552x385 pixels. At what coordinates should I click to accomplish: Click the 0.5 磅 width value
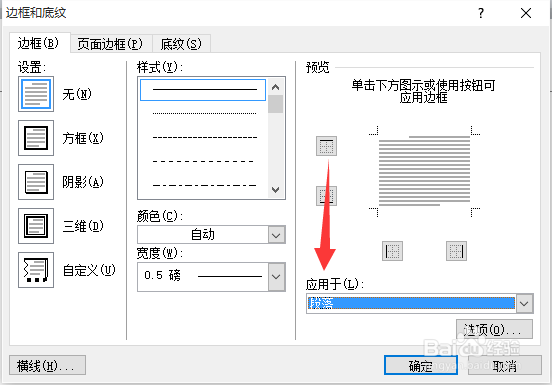(x=163, y=275)
